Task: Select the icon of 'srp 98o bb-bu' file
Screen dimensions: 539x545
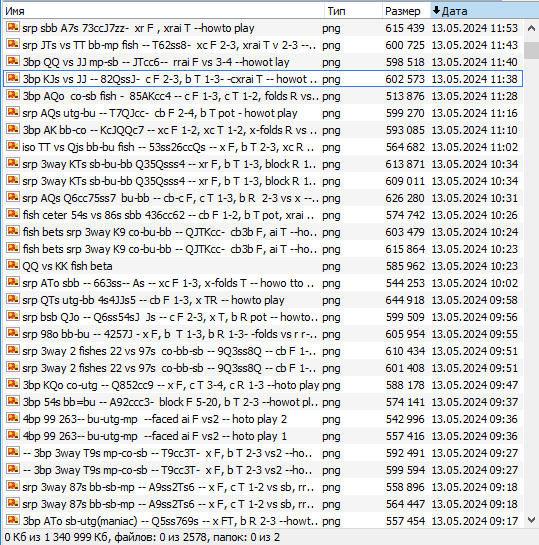Action: 13,334
